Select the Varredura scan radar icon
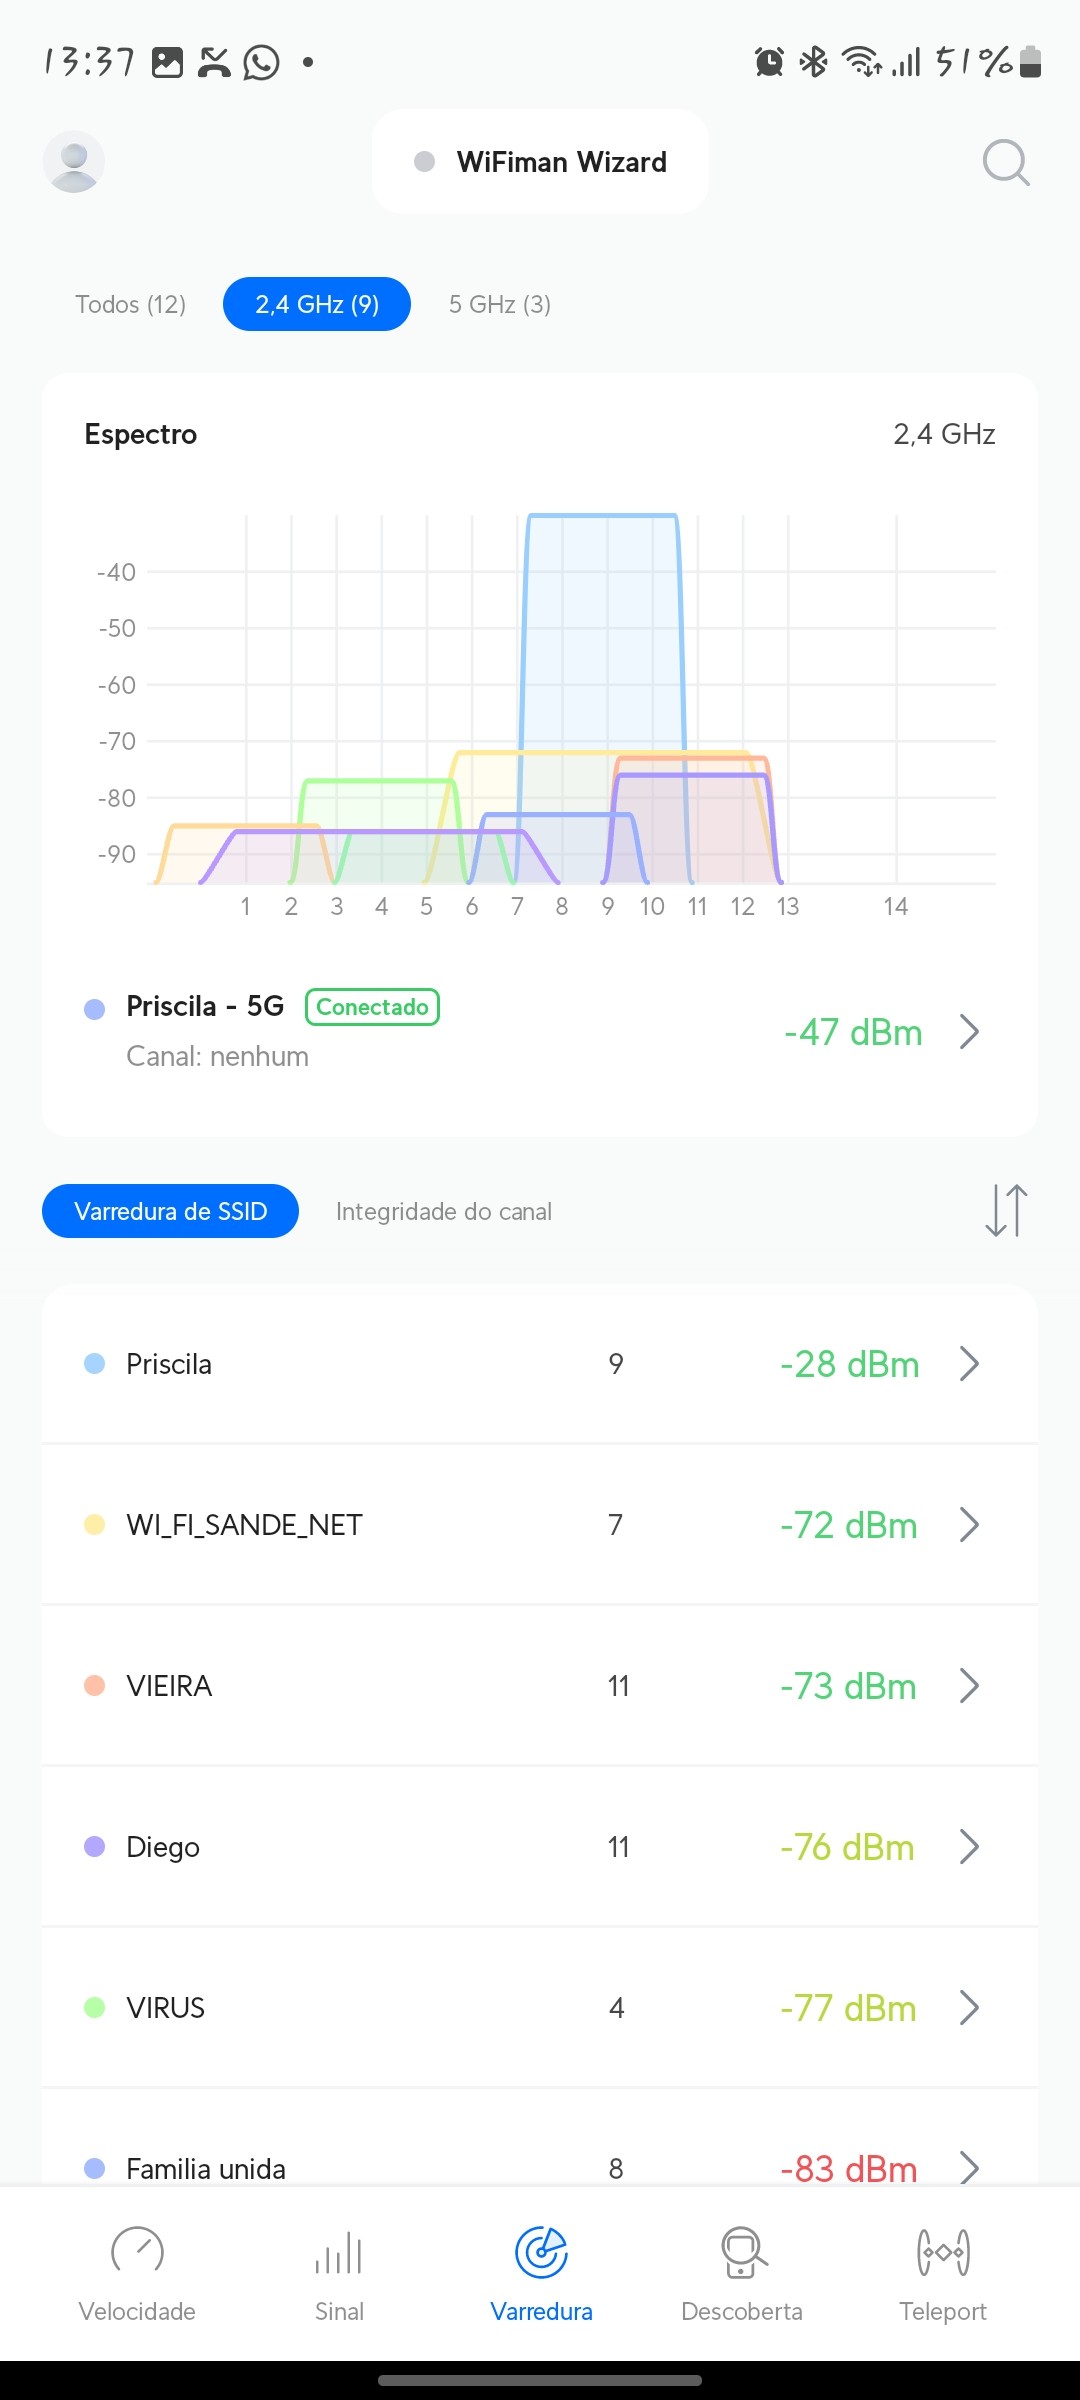 pos(541,2252)
